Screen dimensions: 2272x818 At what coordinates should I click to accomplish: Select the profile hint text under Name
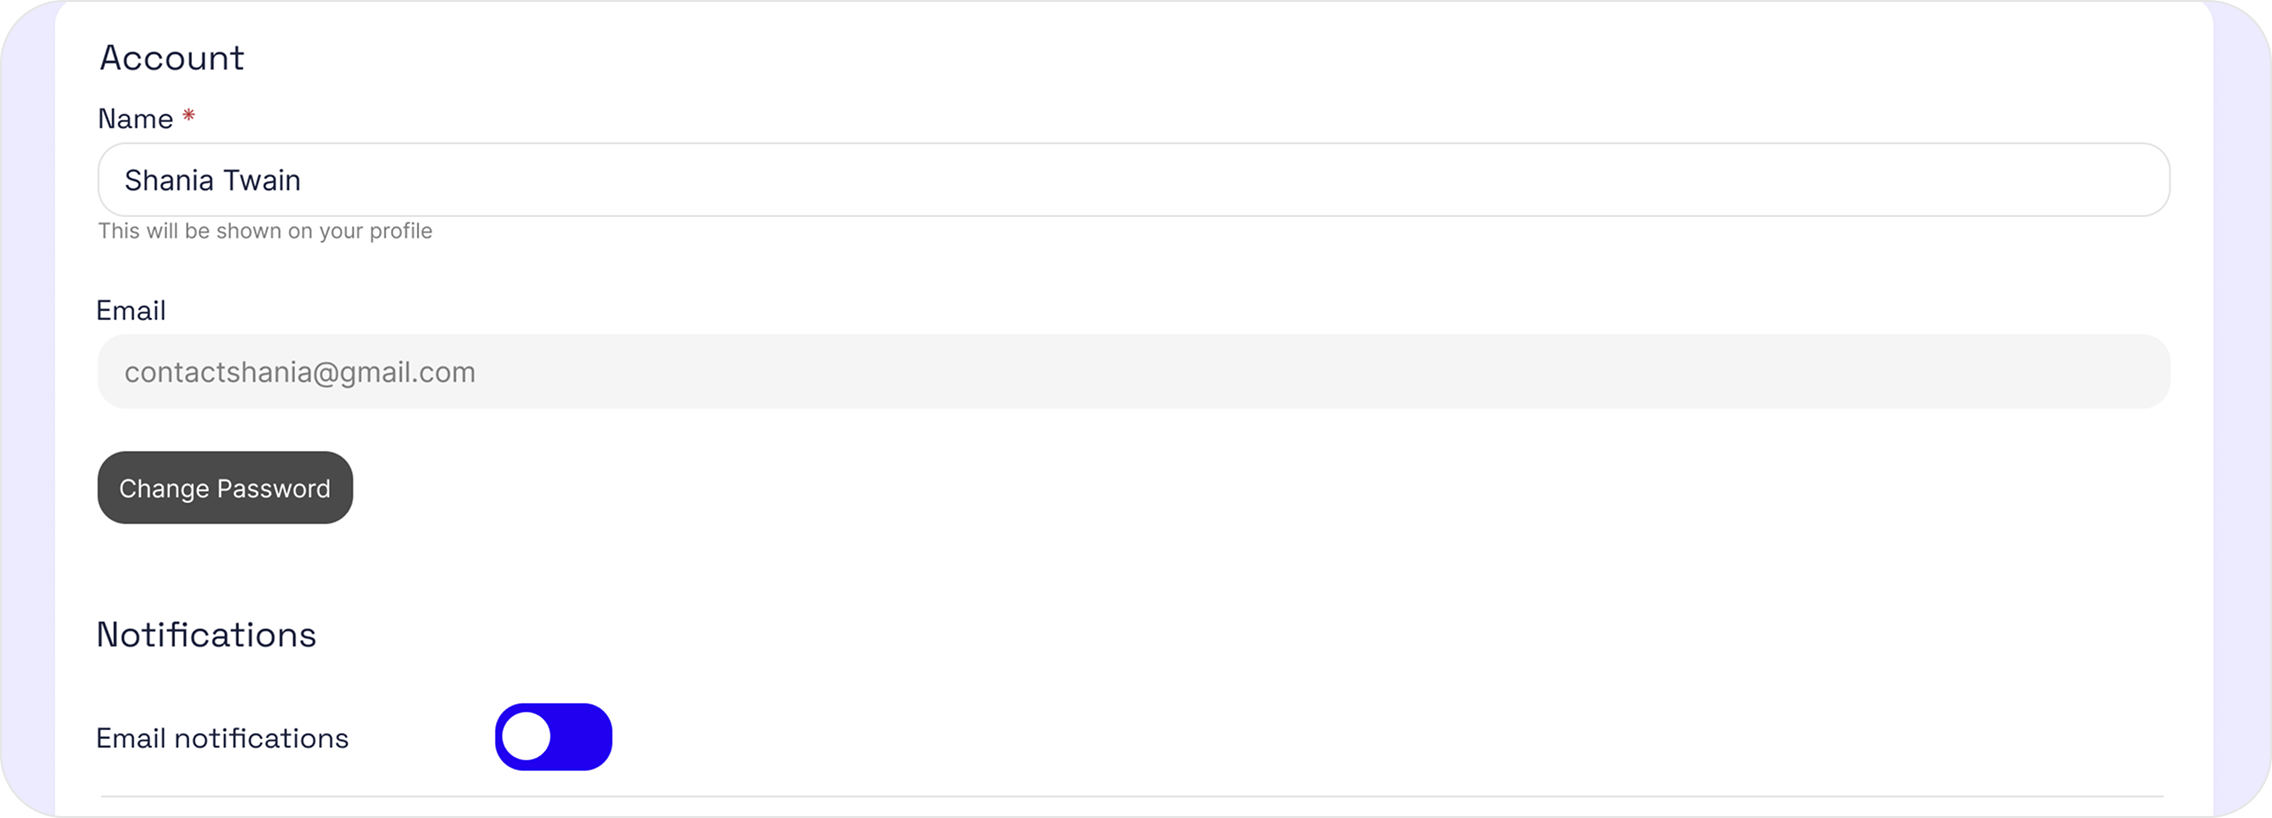pyautogui.click(x=265, y=230)
